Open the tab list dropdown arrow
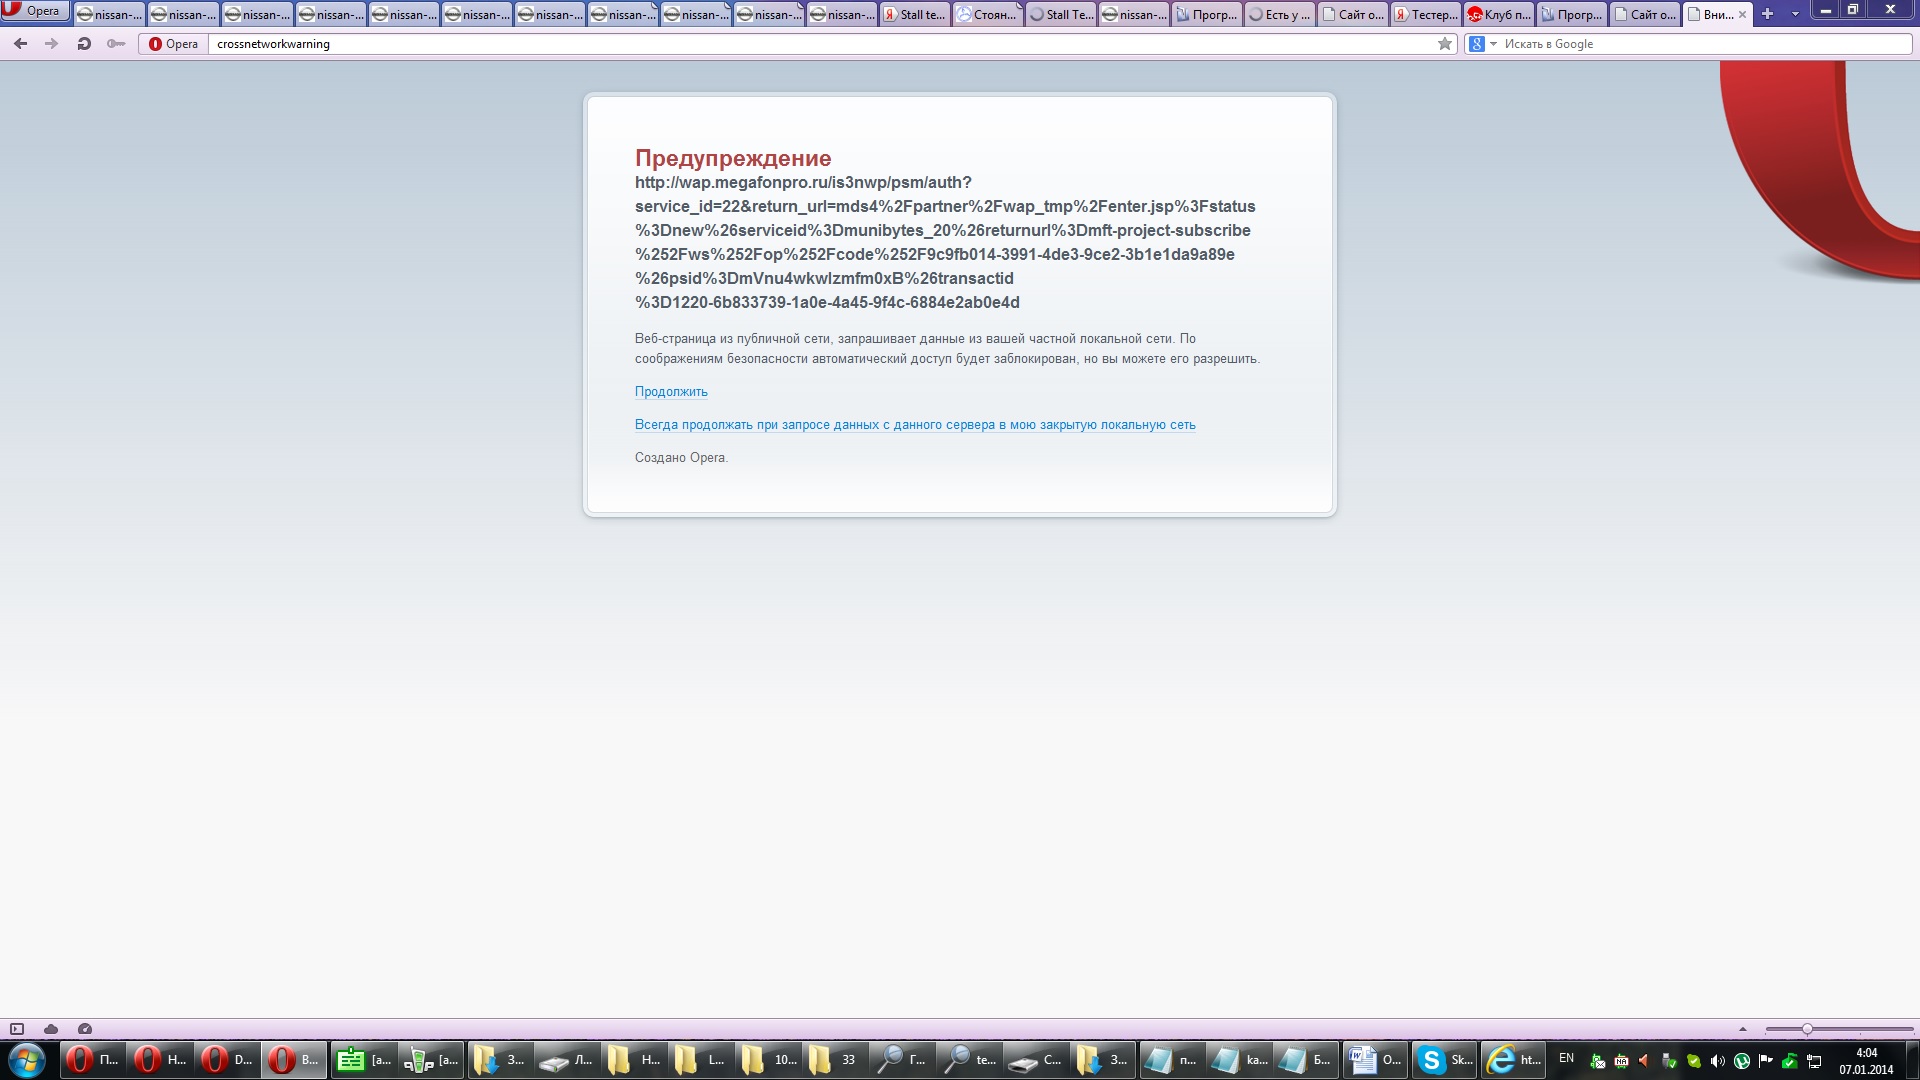The image size is (1920, 1080). pyautogui.click(x=1795, y=14)
